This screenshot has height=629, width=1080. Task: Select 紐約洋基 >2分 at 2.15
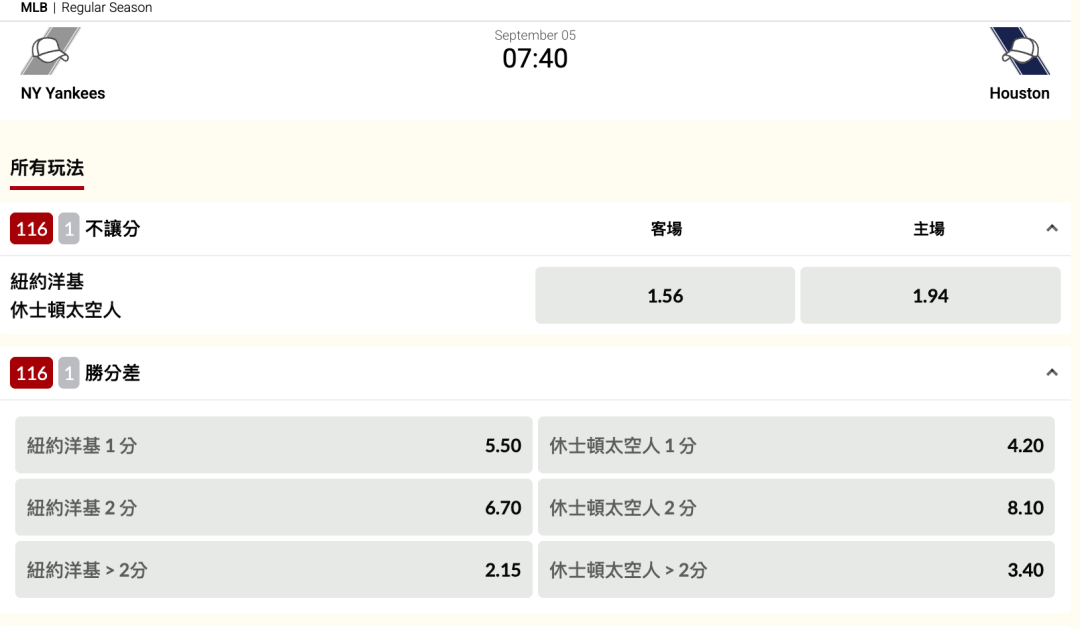273,570
